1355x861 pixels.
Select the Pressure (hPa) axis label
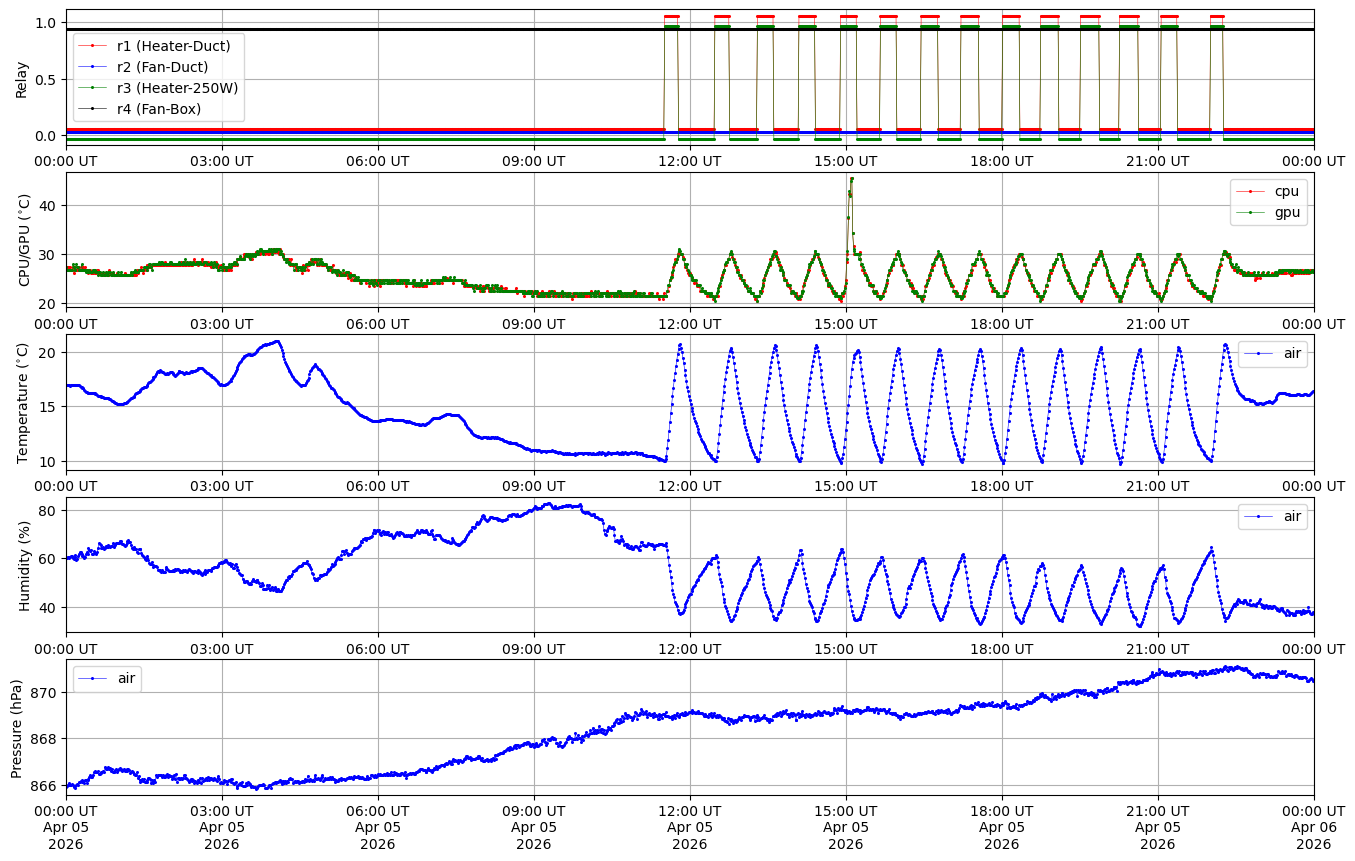pos(17,728)
